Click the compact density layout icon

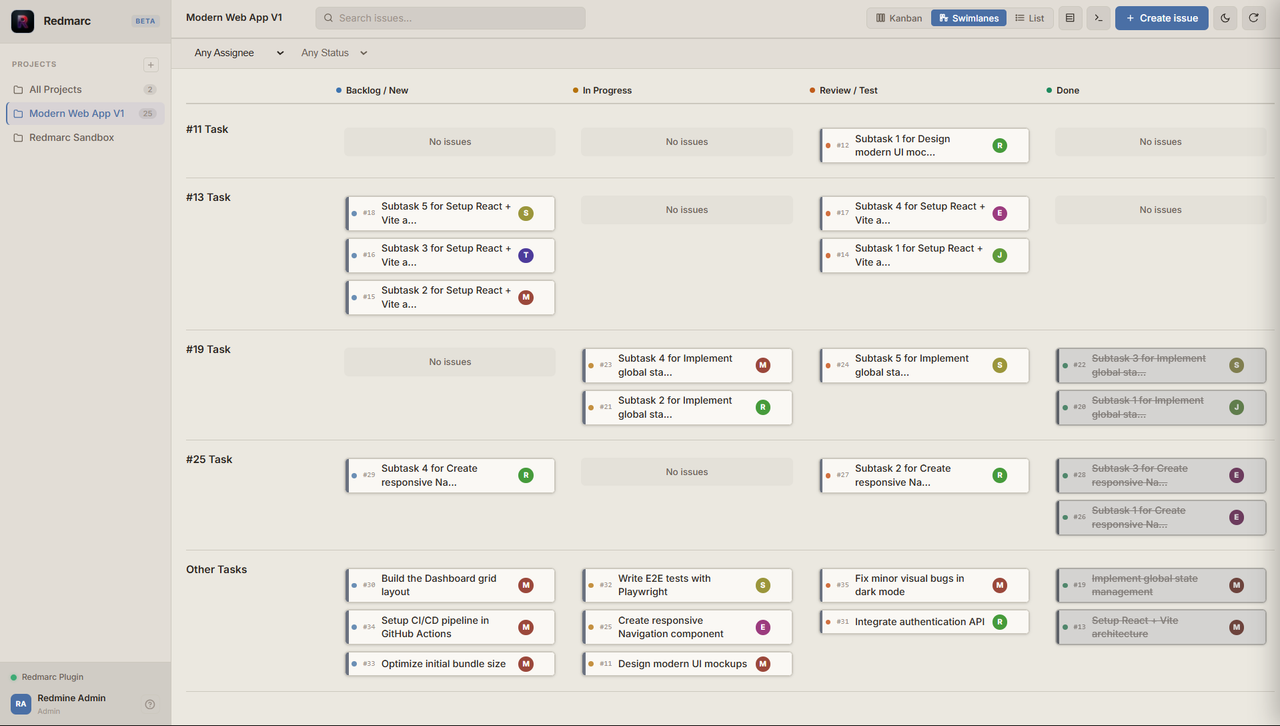1070,18
